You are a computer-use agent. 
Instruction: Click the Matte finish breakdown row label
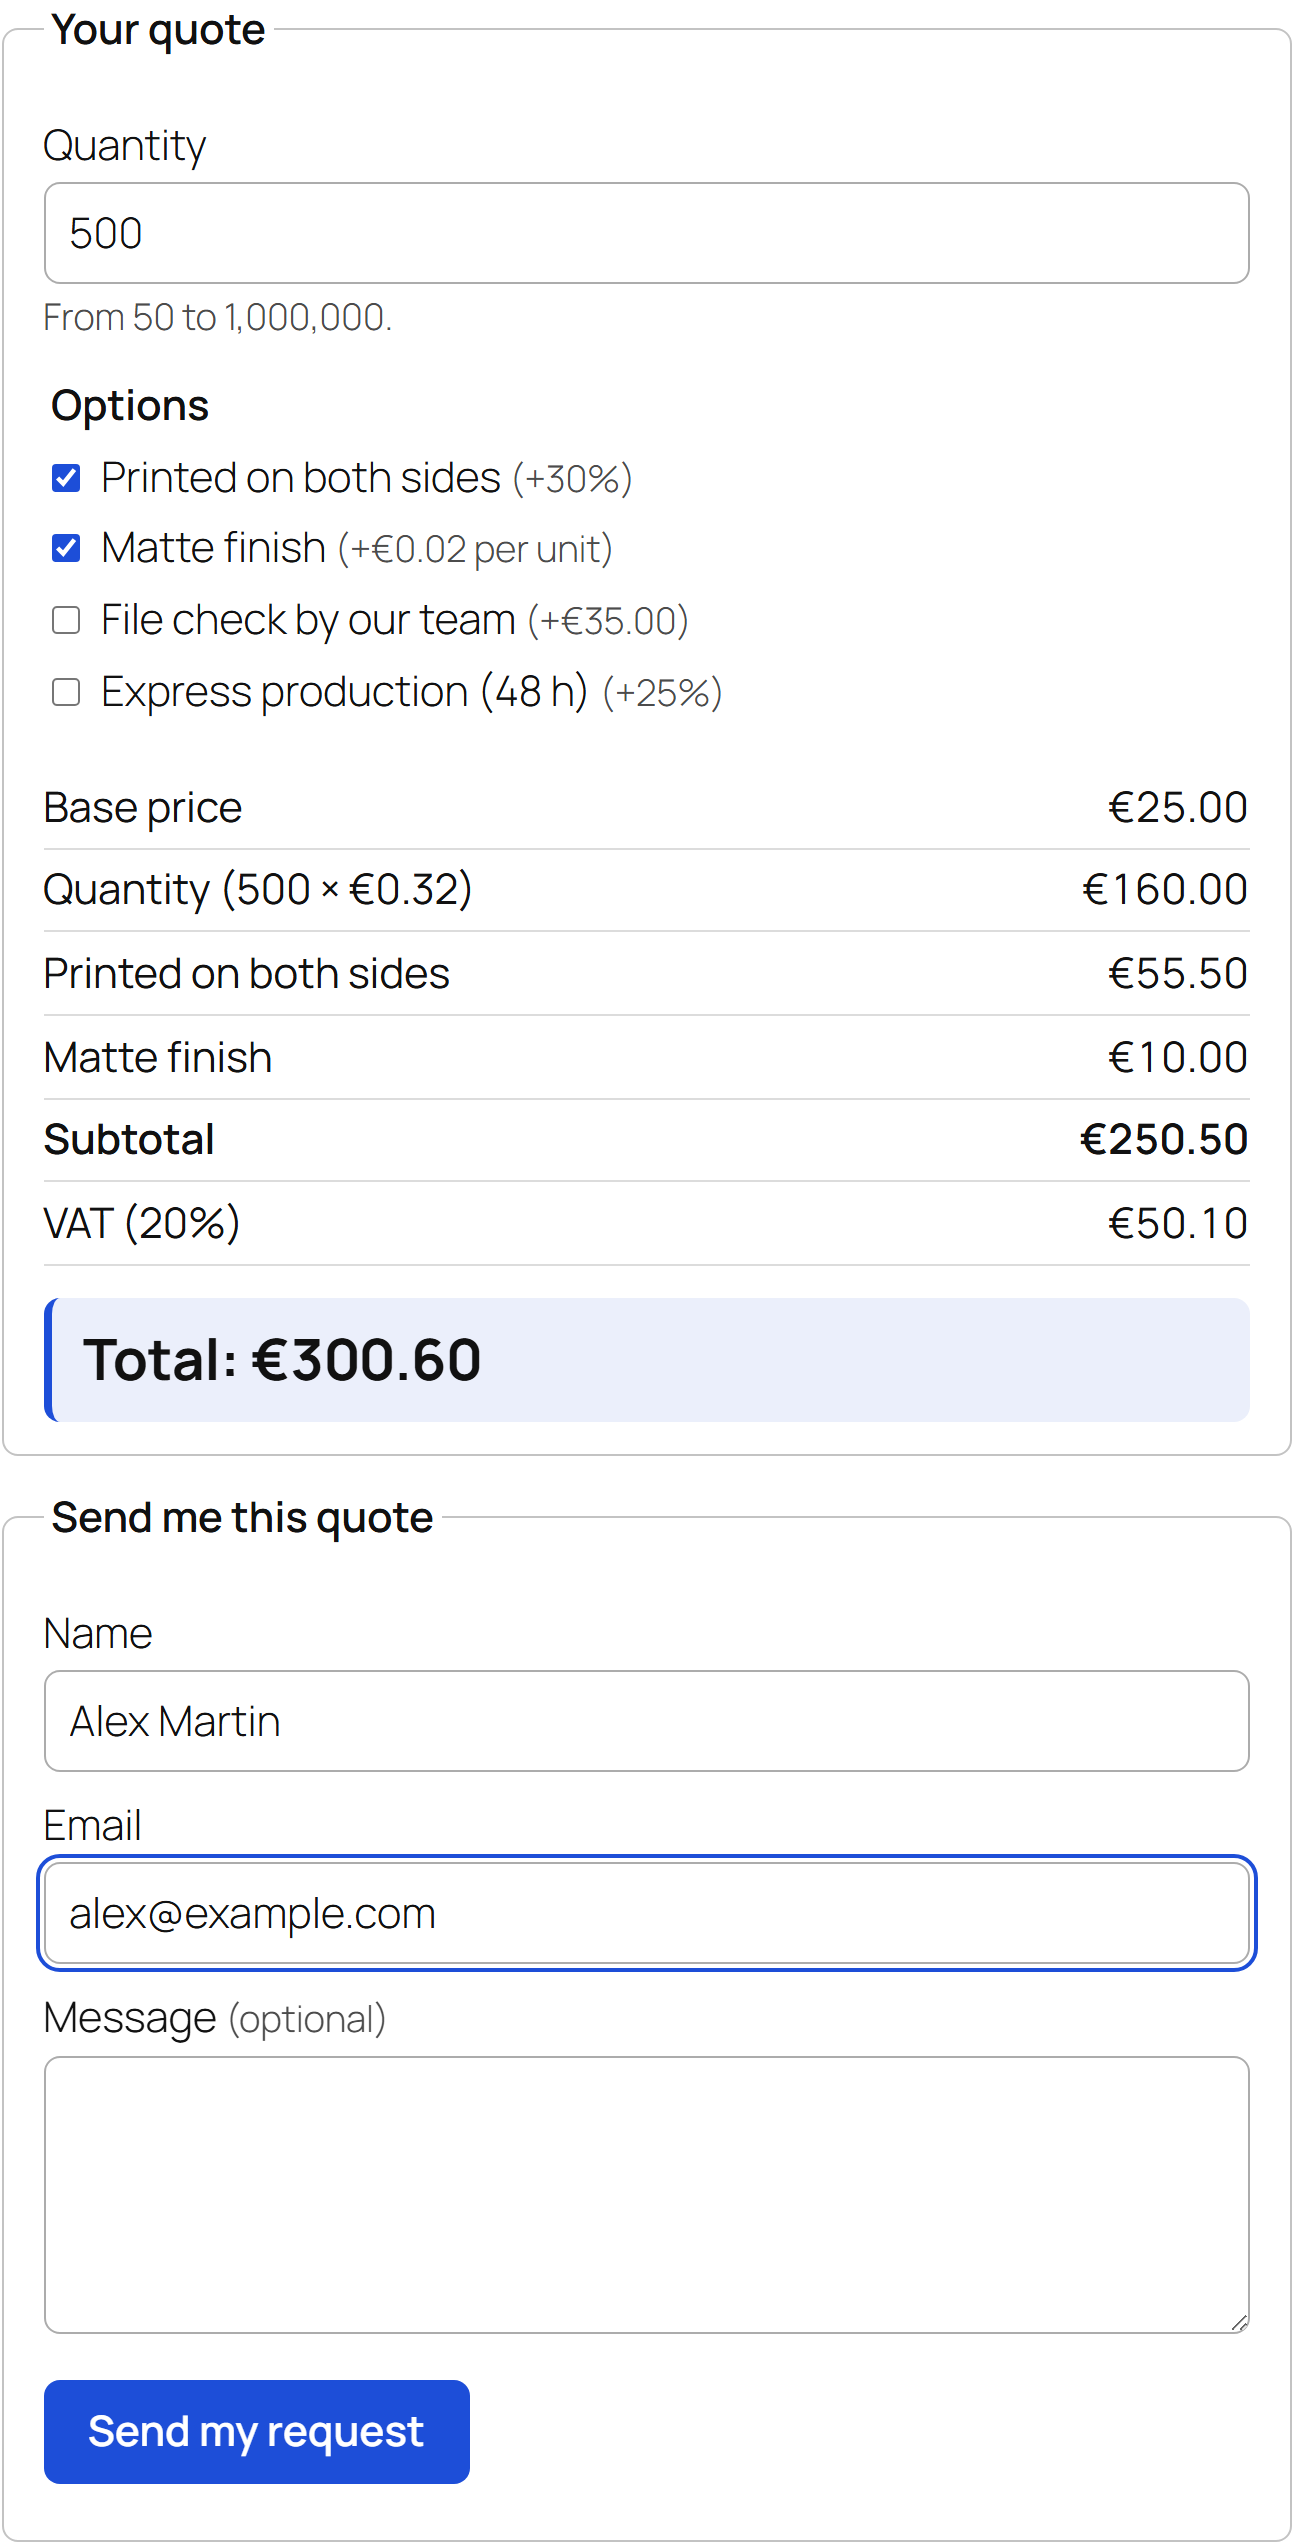[158, 1058]
